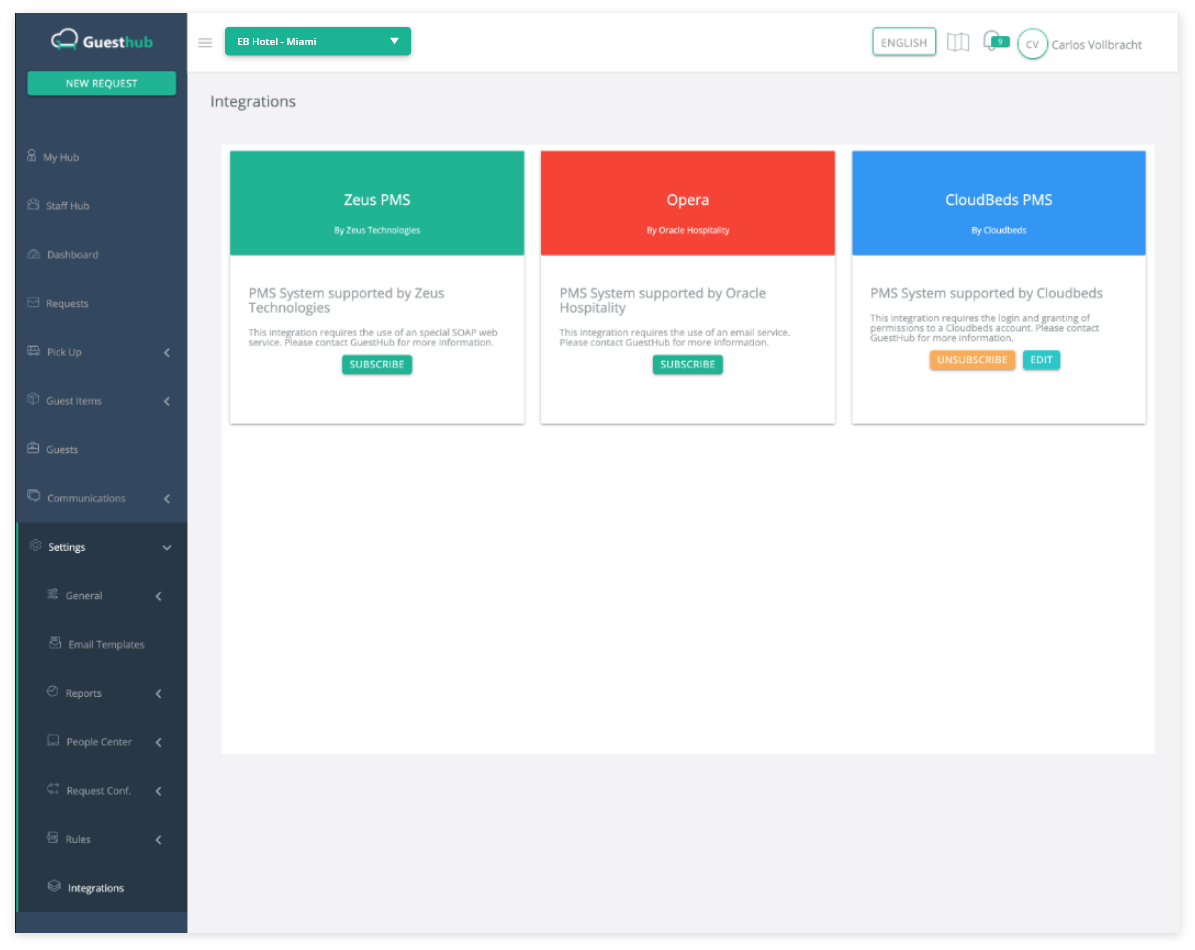This screenshot has height=950, width=1195.
Task: Open the notifications bell icon
Action: pyautogui.click(x=992, y=41)
